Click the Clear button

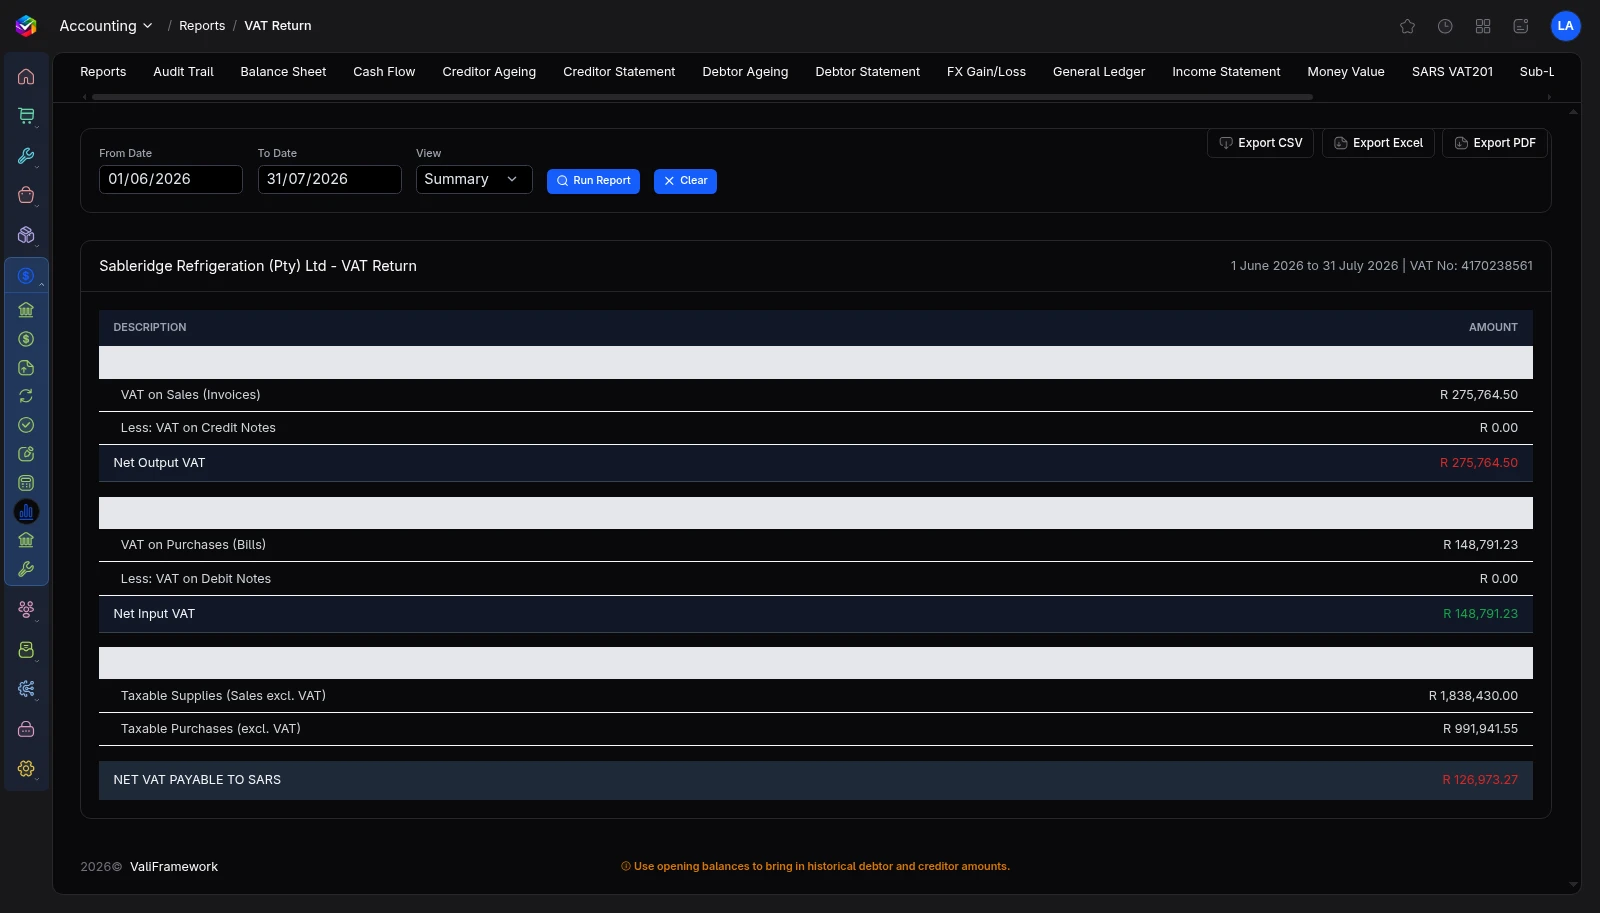pos(685,181)
